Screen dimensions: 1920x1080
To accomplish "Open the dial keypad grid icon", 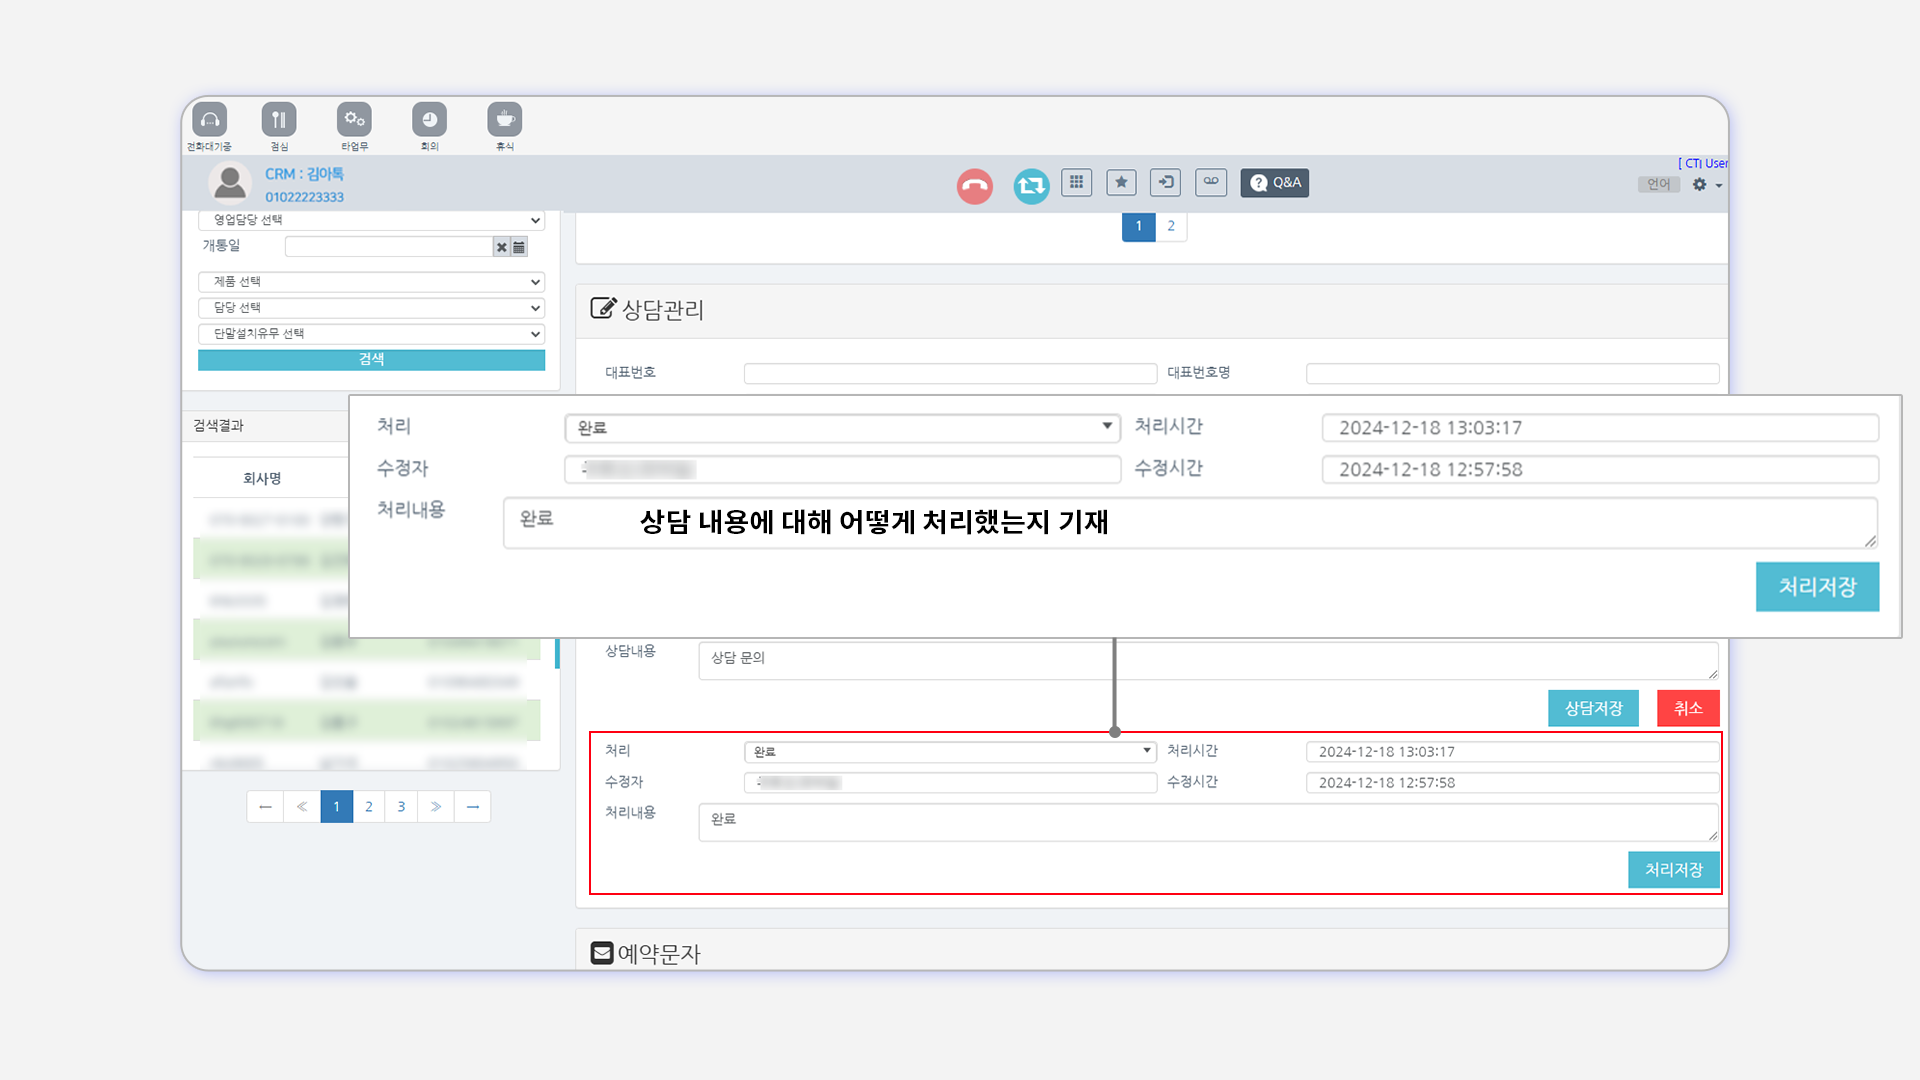I will click(x=1076, y=182).
